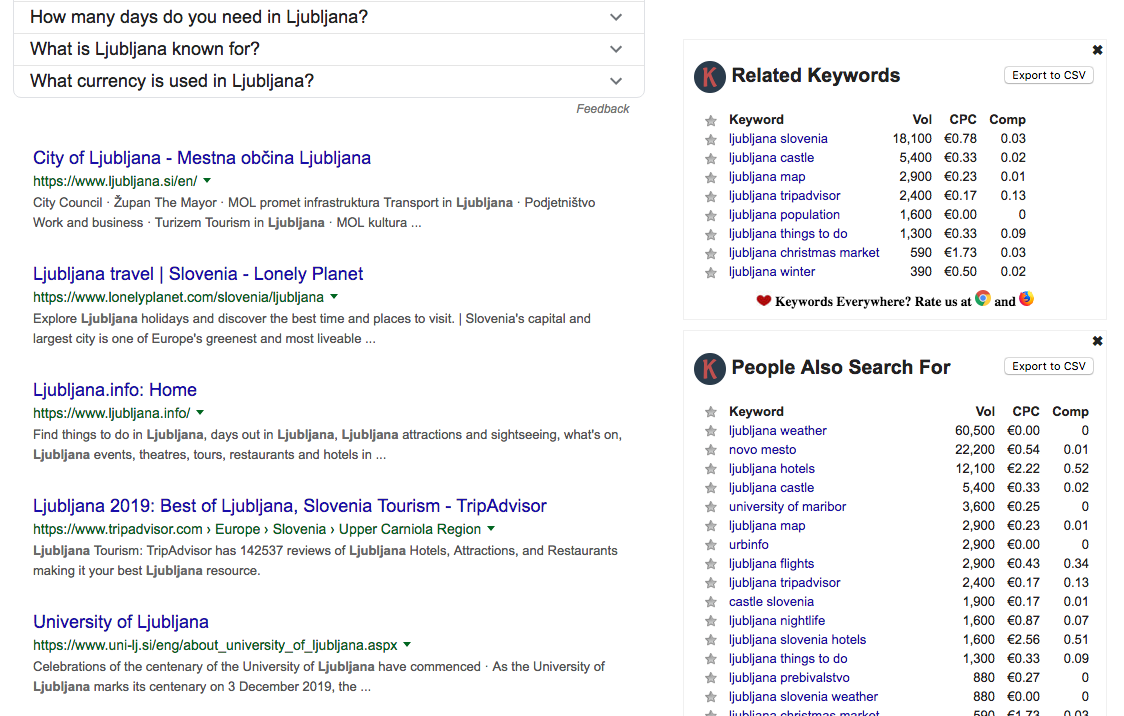
Task: Click the Feedback link below questions
Action: (603, 109)
